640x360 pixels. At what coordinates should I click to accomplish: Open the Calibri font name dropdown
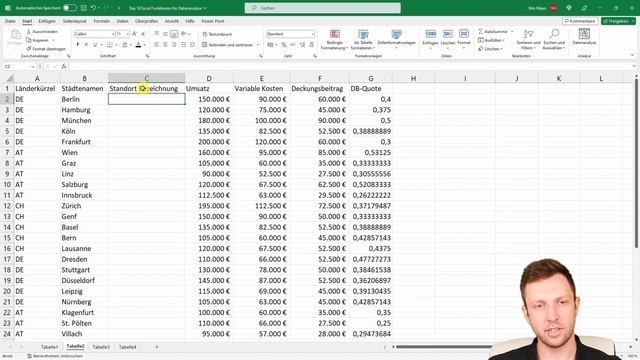113,34
